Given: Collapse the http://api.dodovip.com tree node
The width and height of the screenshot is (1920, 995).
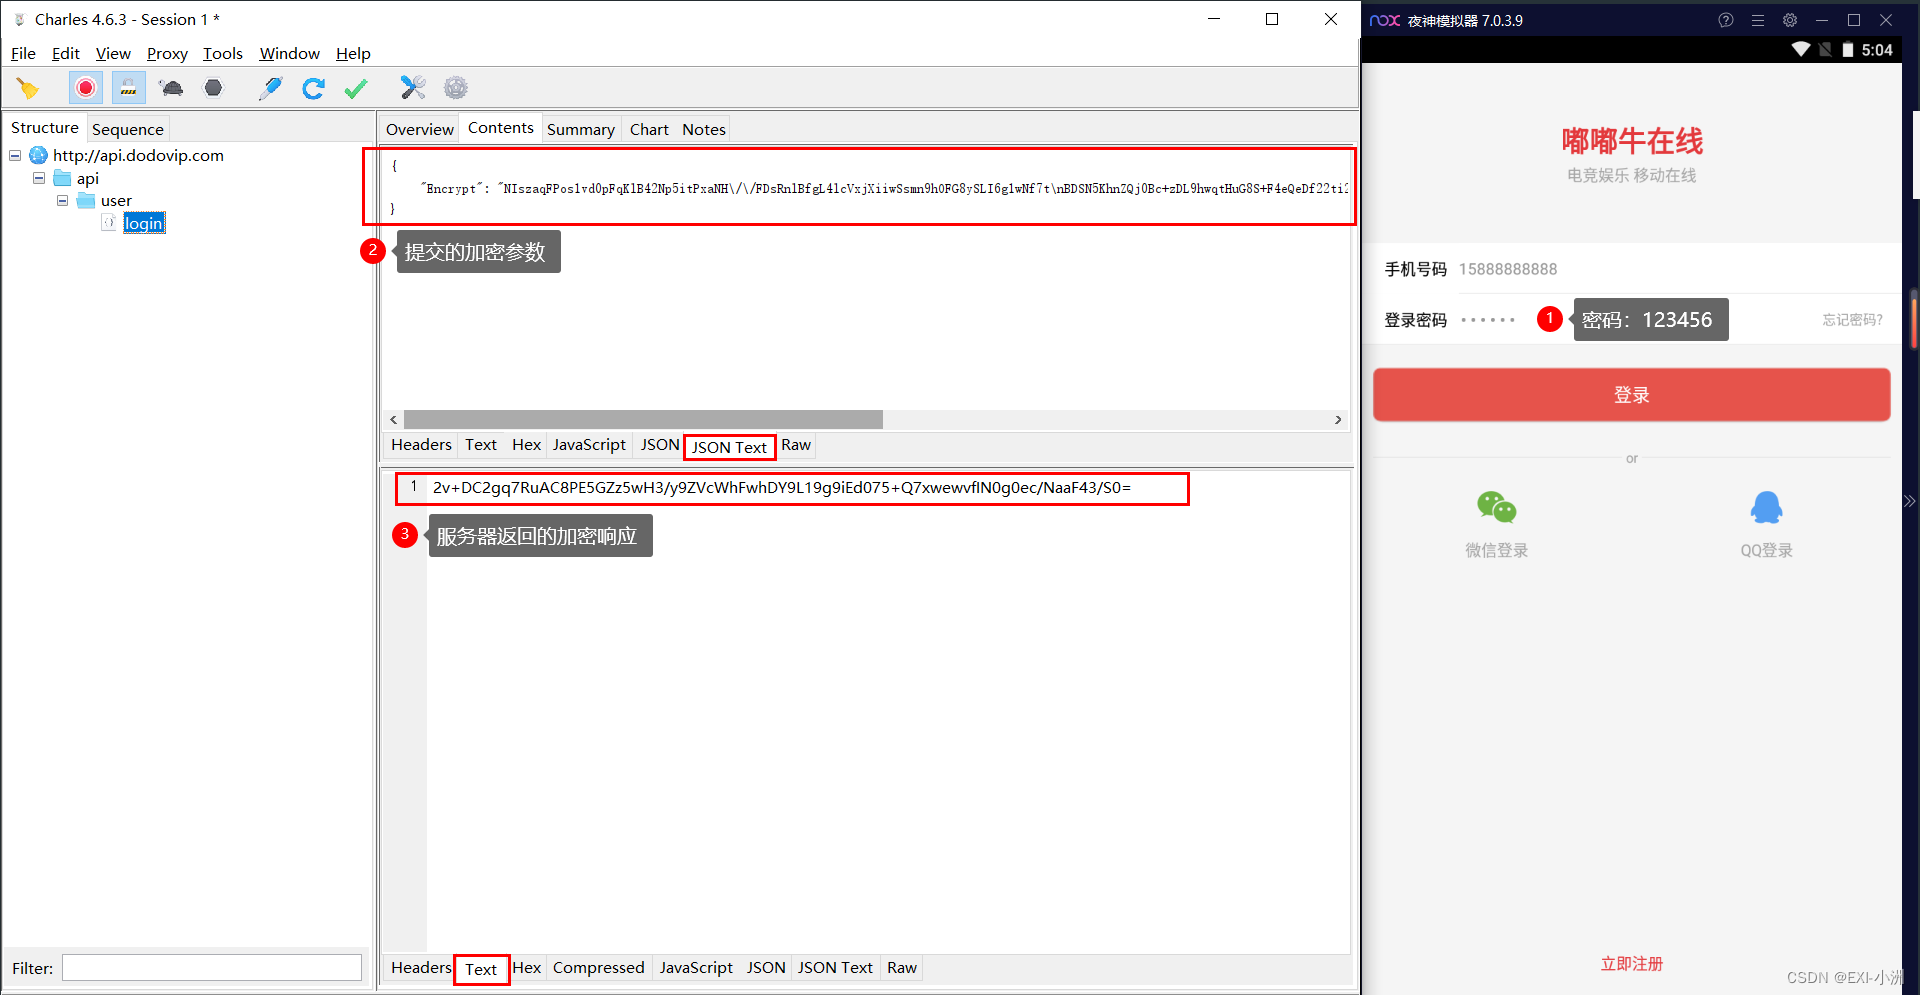Looking at the screenshot, I should point(14,155).
